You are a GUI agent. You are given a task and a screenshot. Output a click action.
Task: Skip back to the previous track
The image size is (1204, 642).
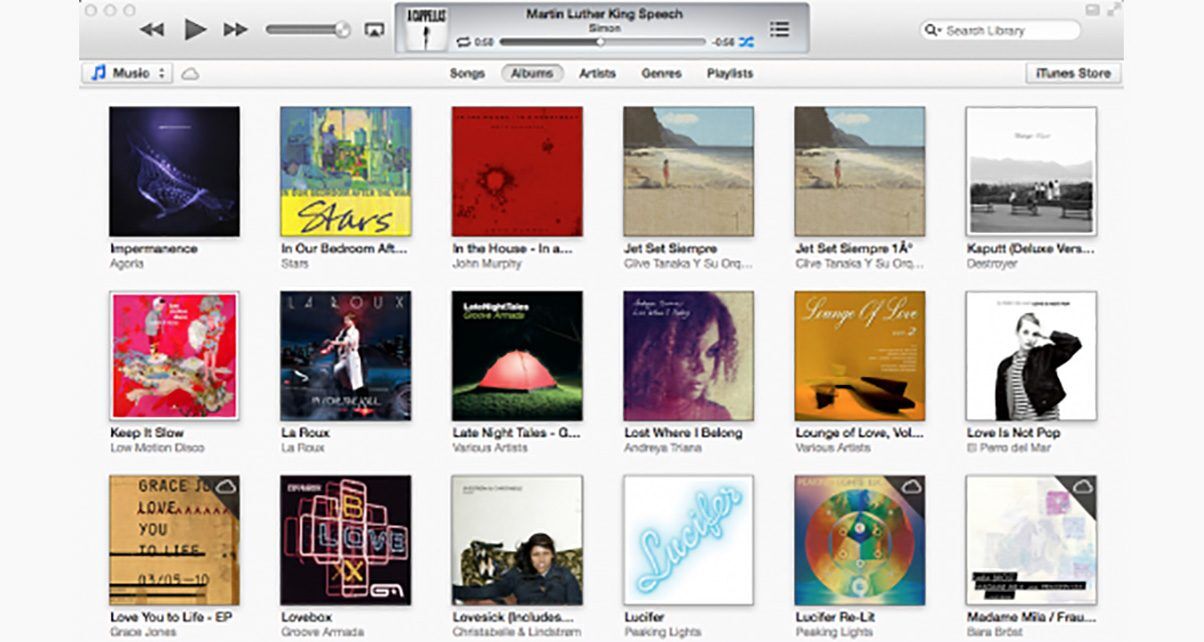[x=152, y=30]
